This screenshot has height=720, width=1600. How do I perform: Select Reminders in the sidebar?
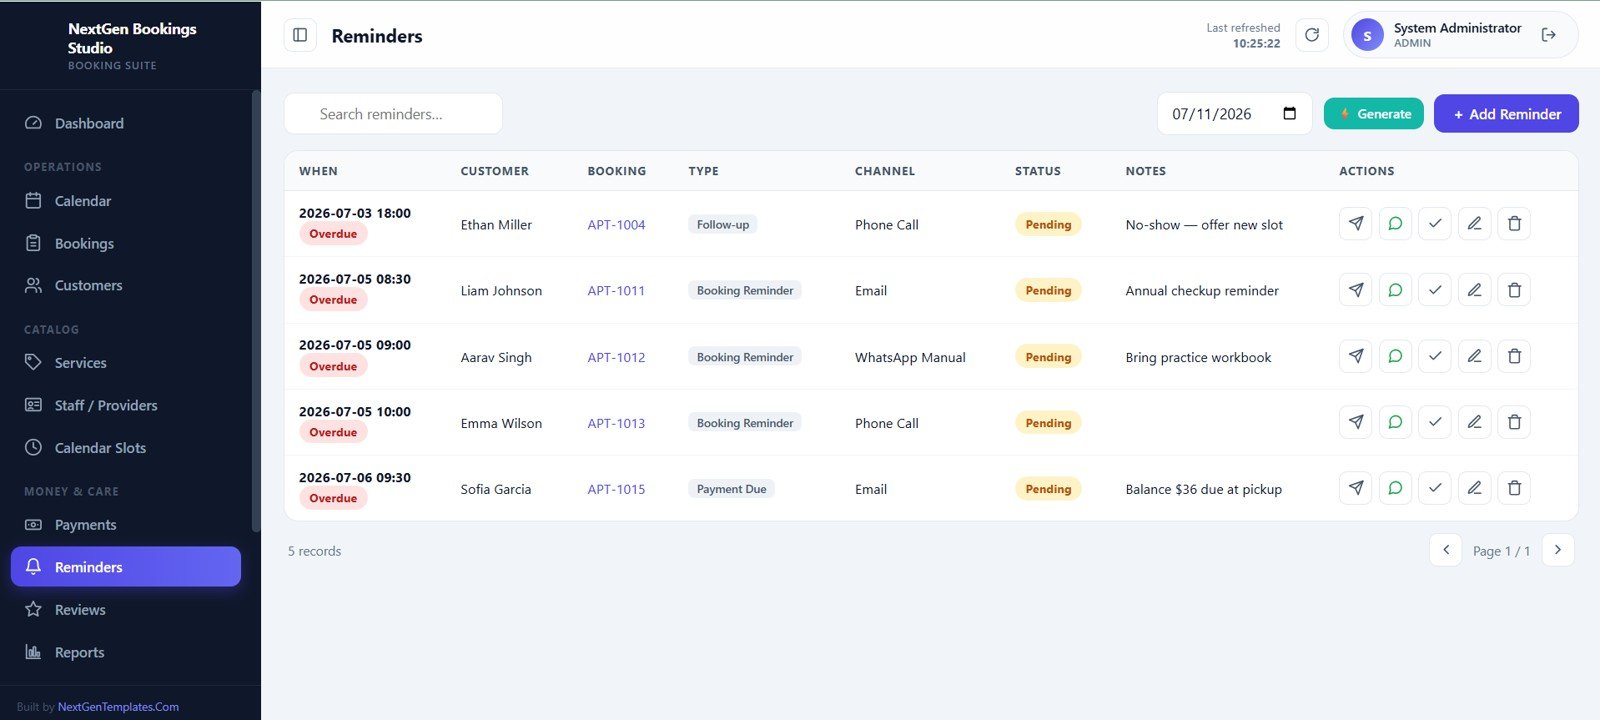pos(126,567)
